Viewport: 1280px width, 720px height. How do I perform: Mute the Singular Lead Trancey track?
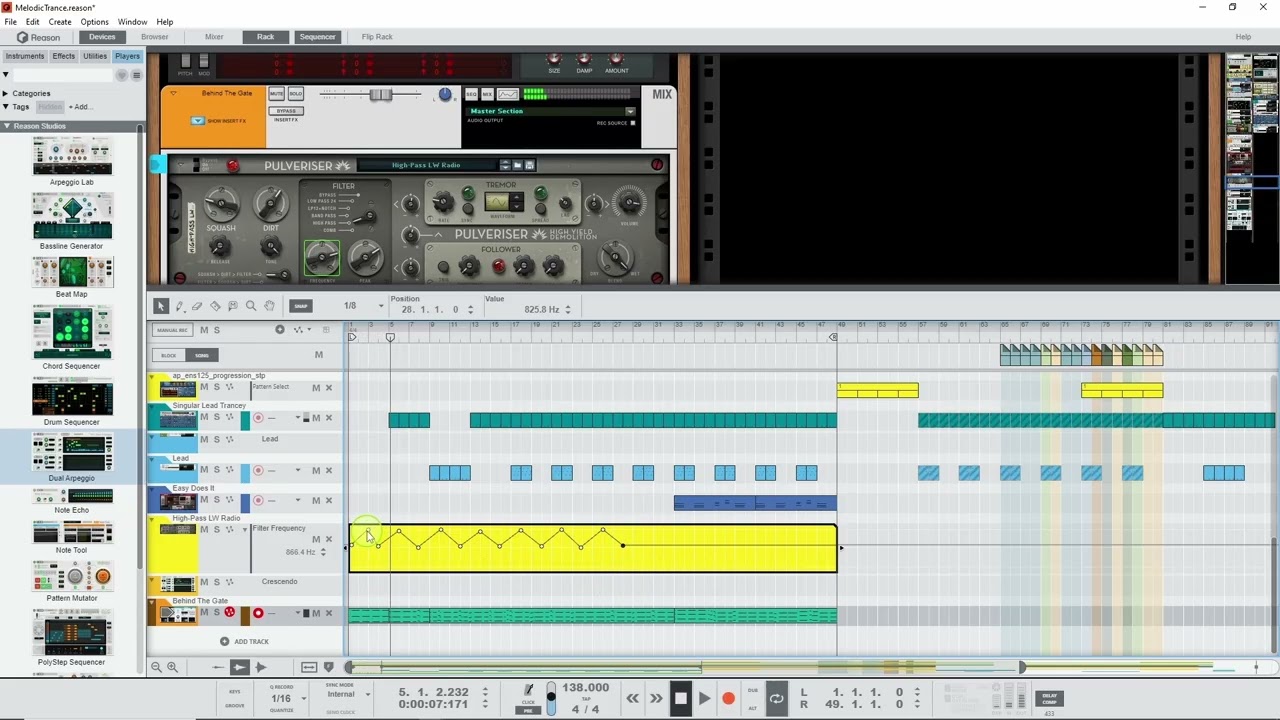tap(204, 417)
